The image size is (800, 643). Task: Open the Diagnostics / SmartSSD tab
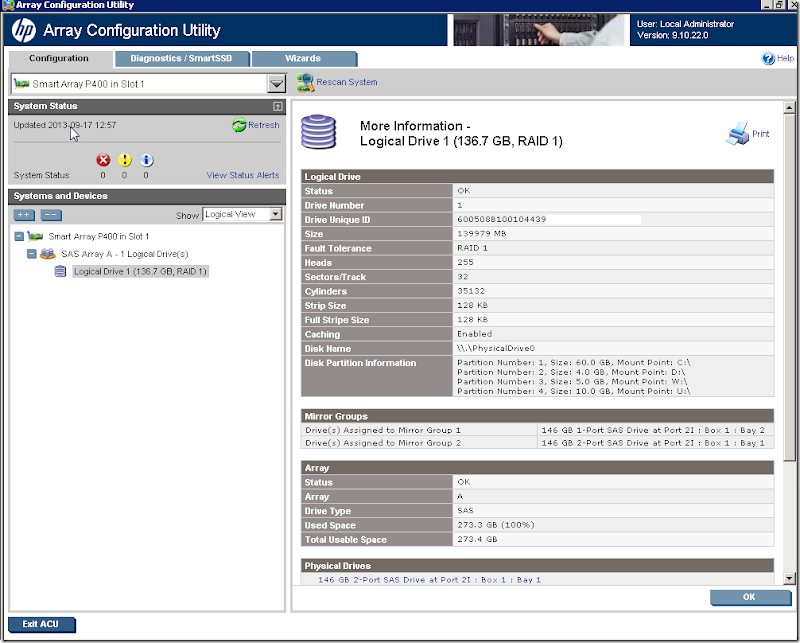click(182, 58)
